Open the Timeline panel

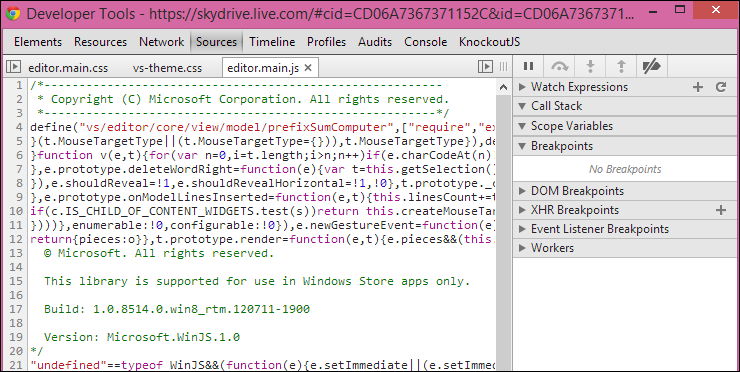(272, 42)
